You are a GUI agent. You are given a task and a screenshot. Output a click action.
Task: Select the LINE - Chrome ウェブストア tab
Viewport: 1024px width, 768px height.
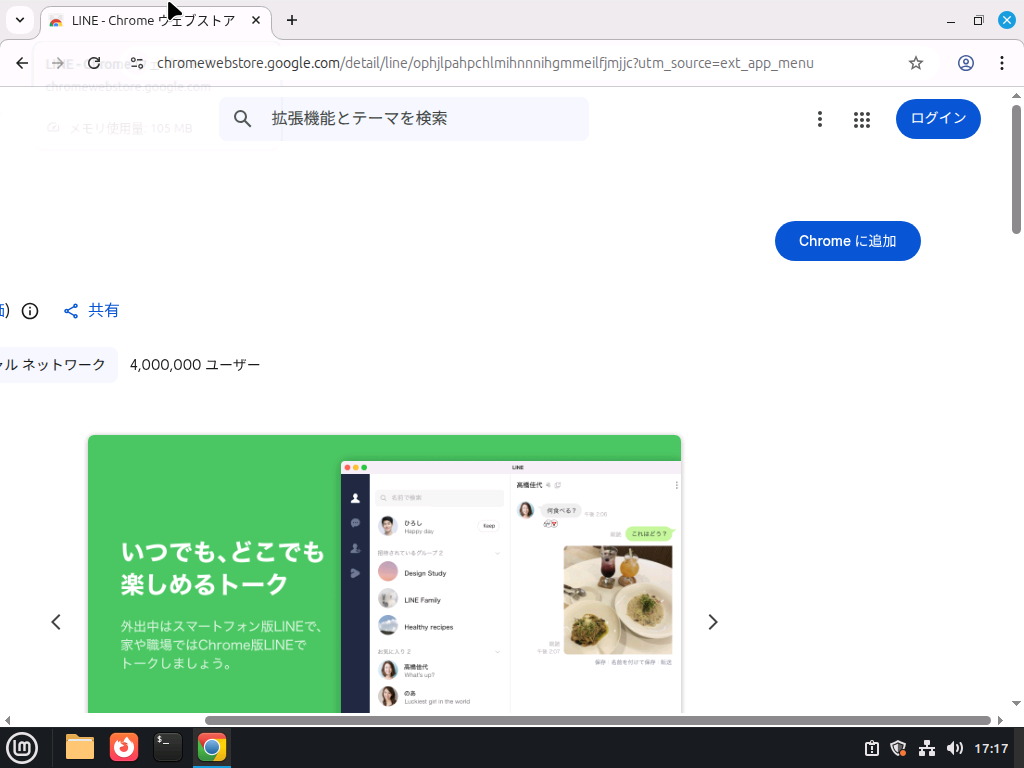pyautogui.click(x=150, y=20)
